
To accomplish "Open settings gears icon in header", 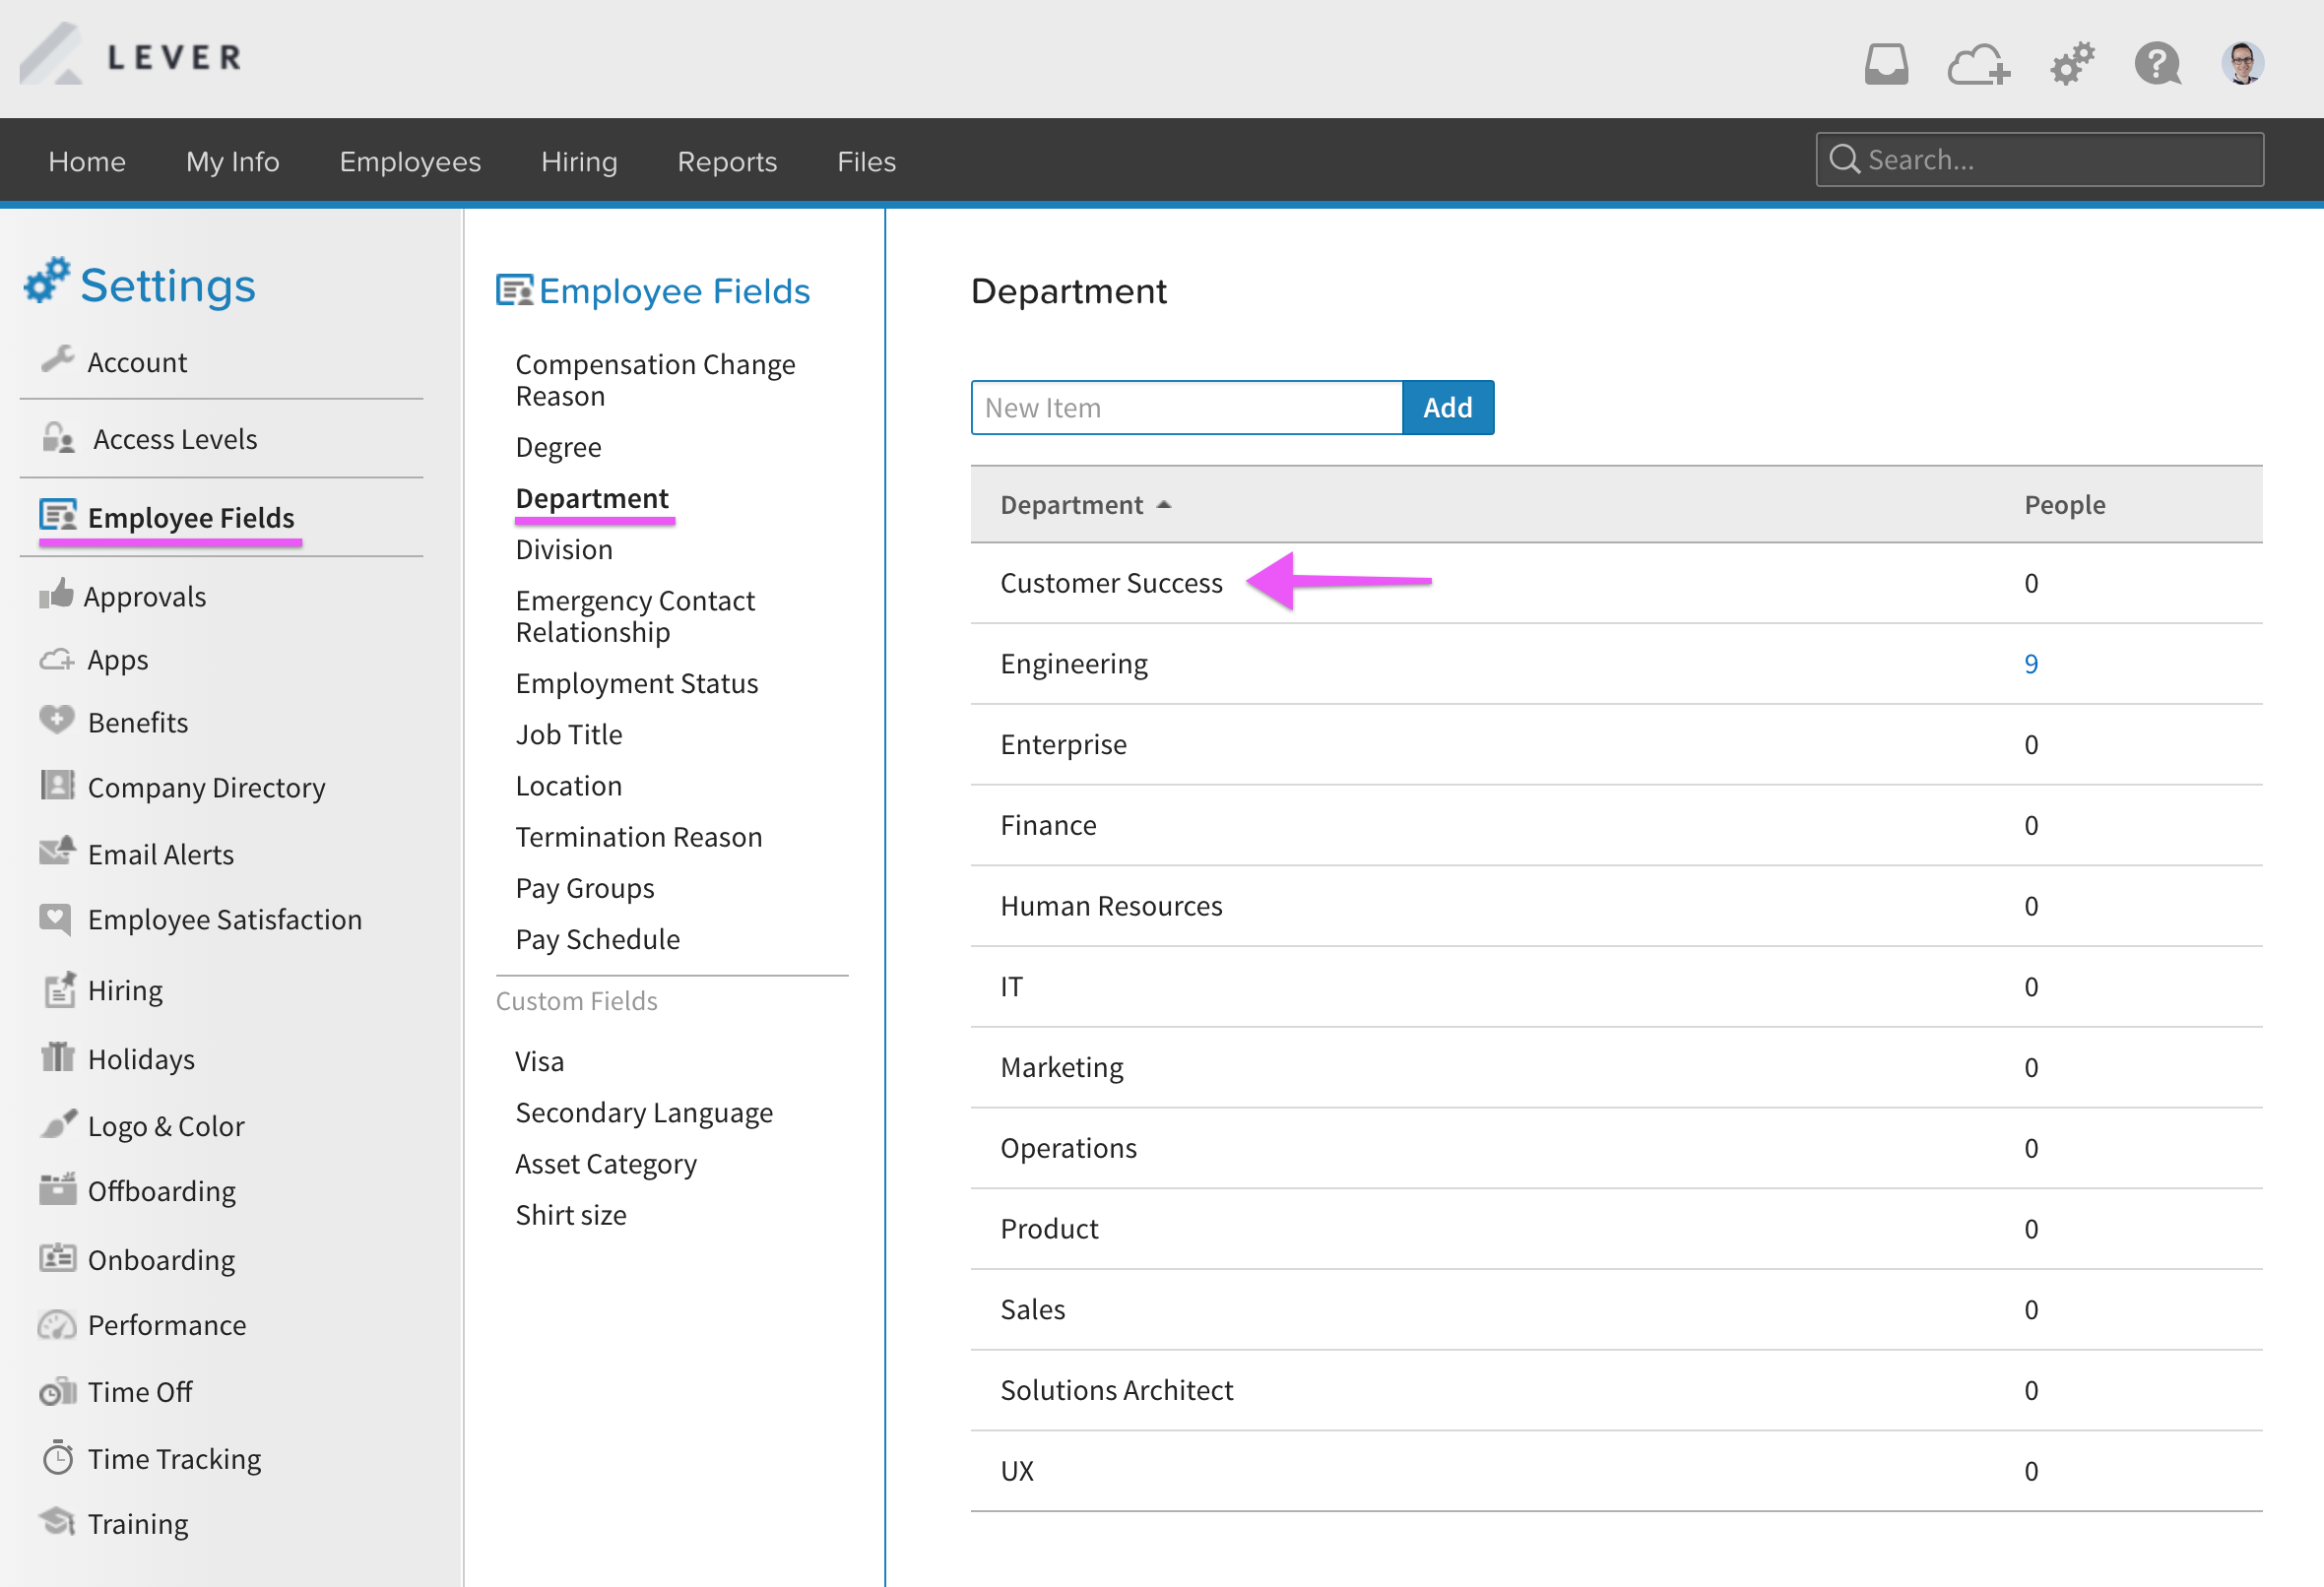I will (x=2072, y=65).
